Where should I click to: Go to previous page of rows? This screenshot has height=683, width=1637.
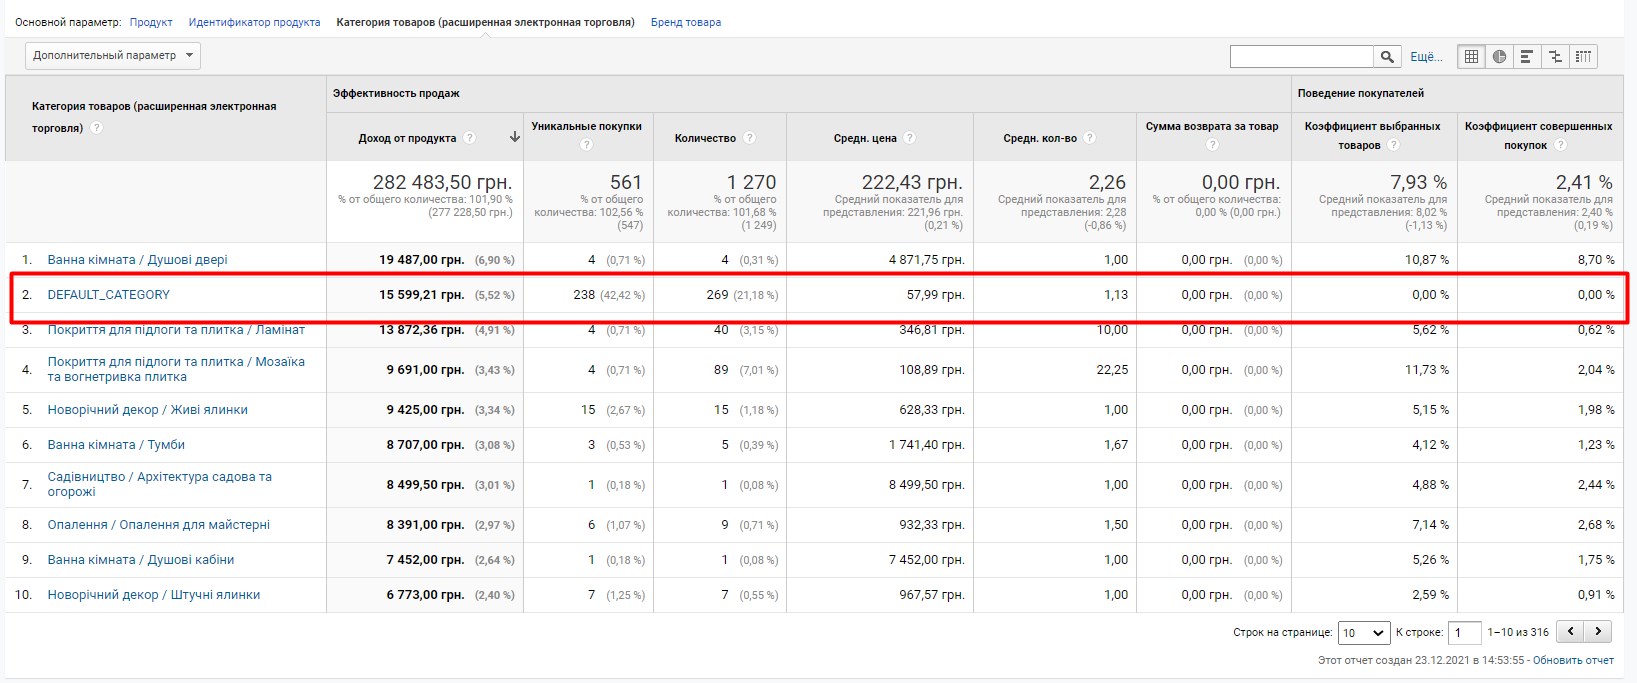point(1572,632)
